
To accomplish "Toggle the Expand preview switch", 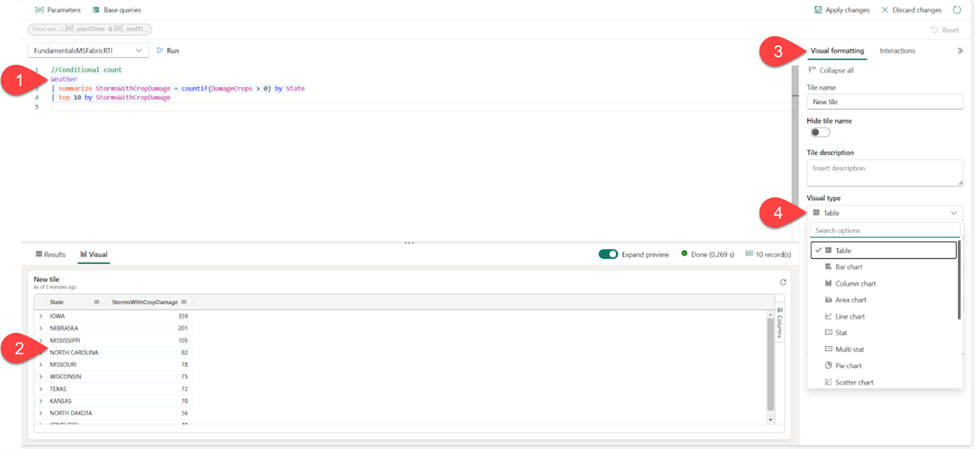I will 608,254.
